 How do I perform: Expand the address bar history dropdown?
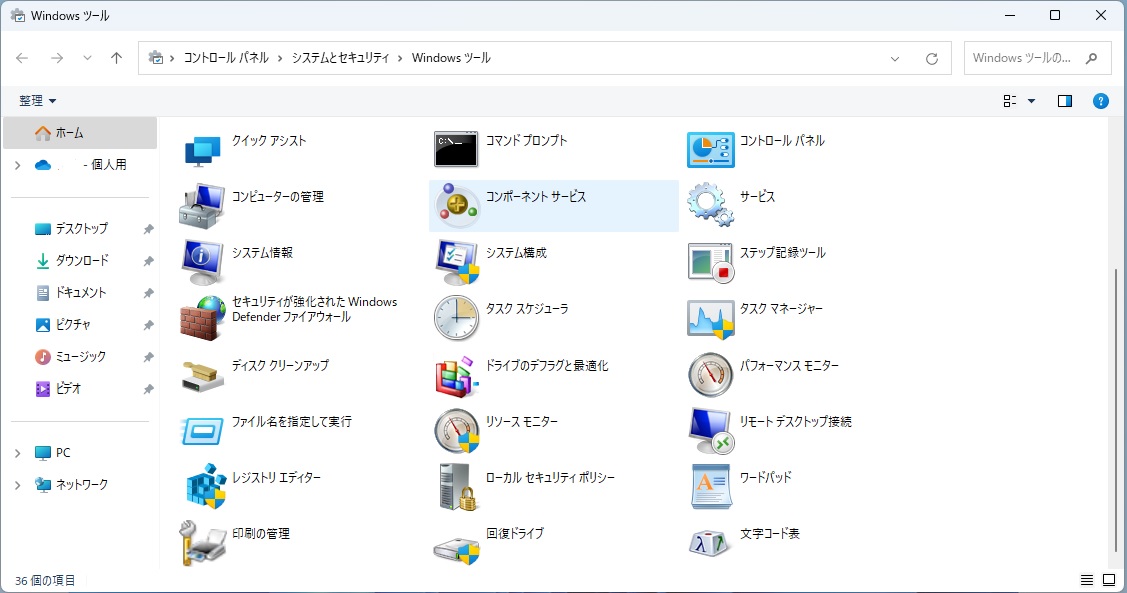(x=895, y=59)
